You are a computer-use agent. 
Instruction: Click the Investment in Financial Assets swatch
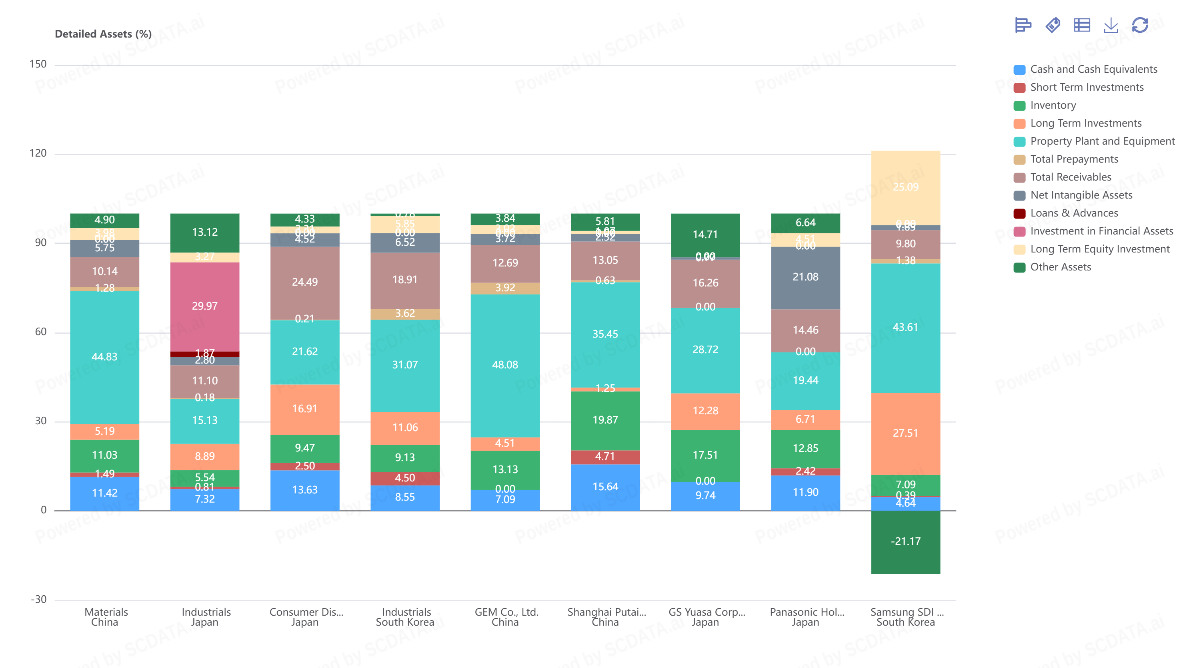(x=1019, y=232)
